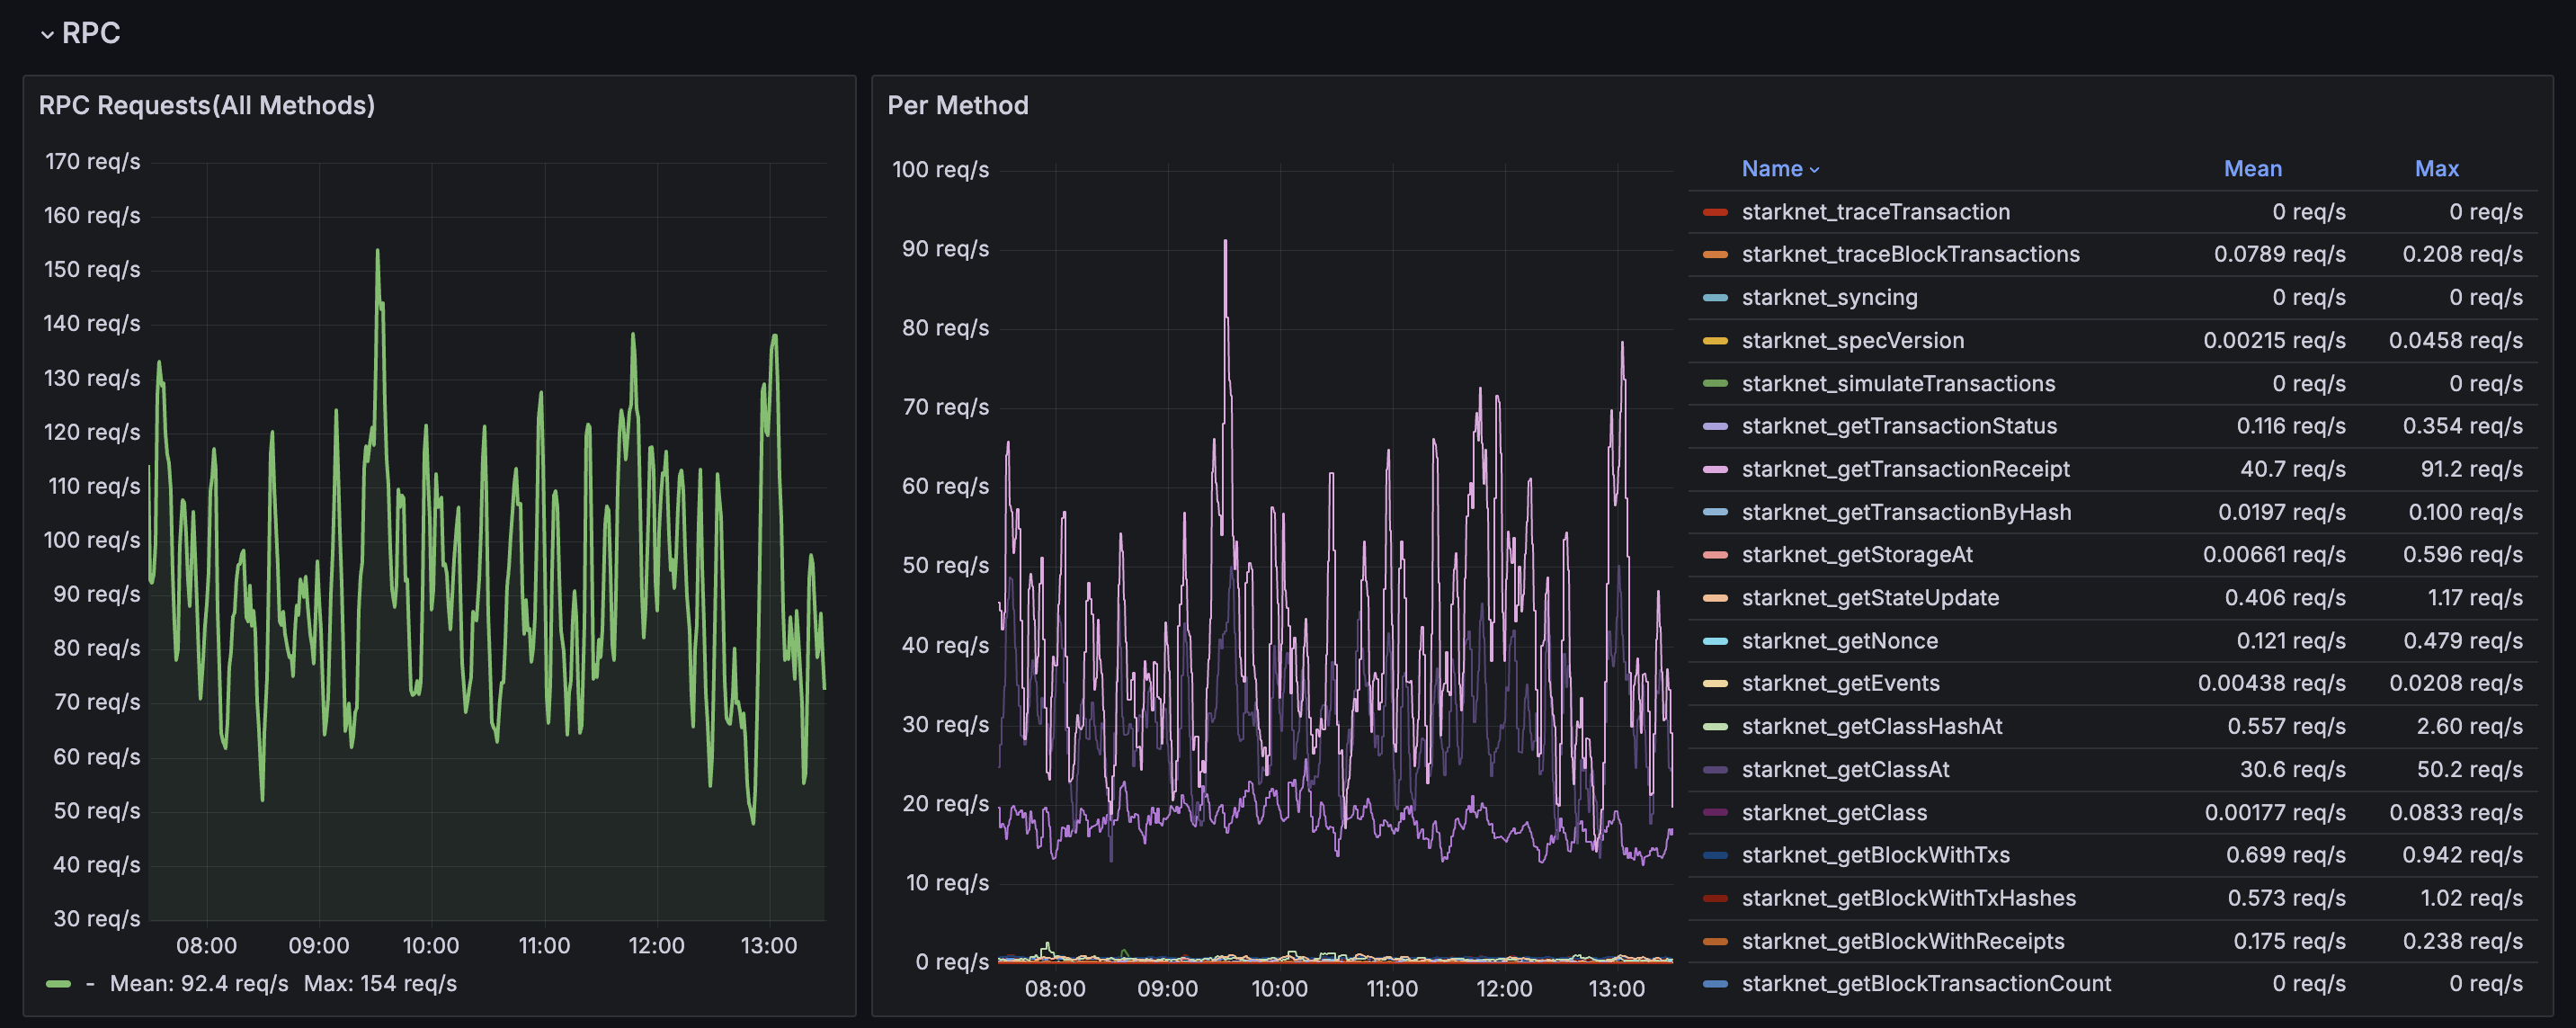Click starknet_traceBlockTransactions color swatch
This screenshot has height=1028, width=2576.
pyautogui.click(x=1715, y=255)
